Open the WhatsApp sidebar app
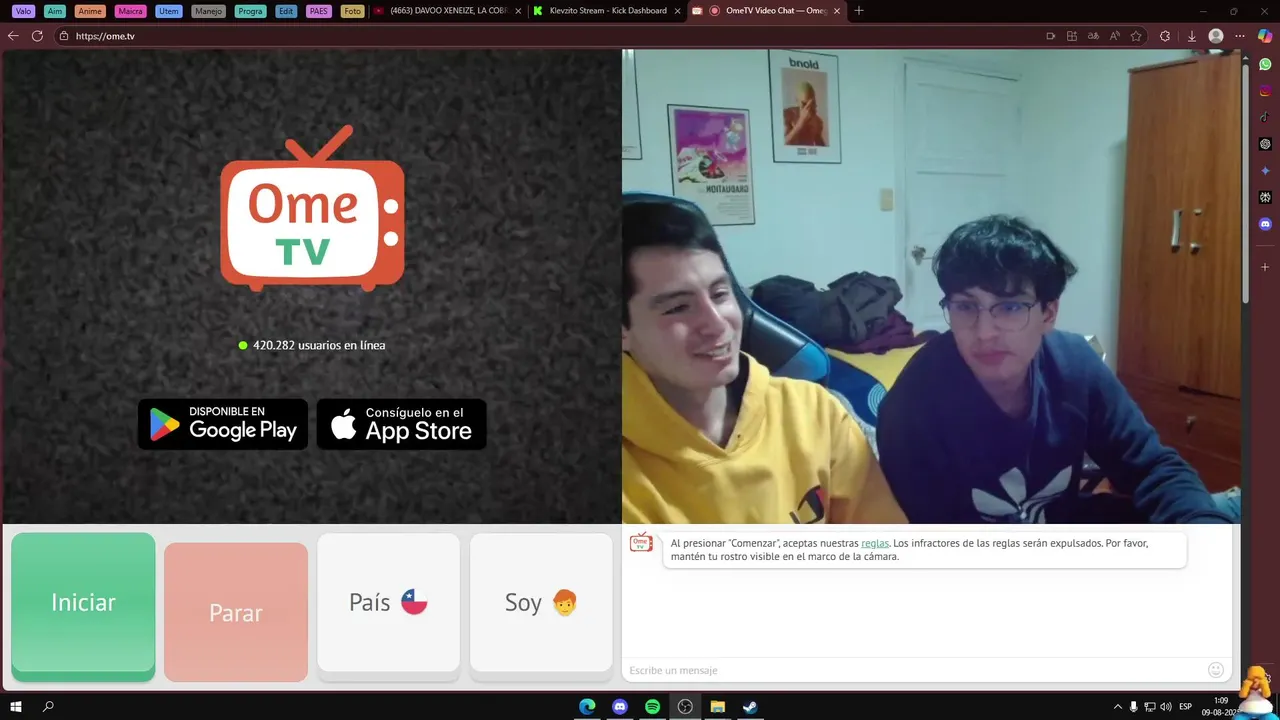Screen dimensions: 1280x720 click(1265, 63)
